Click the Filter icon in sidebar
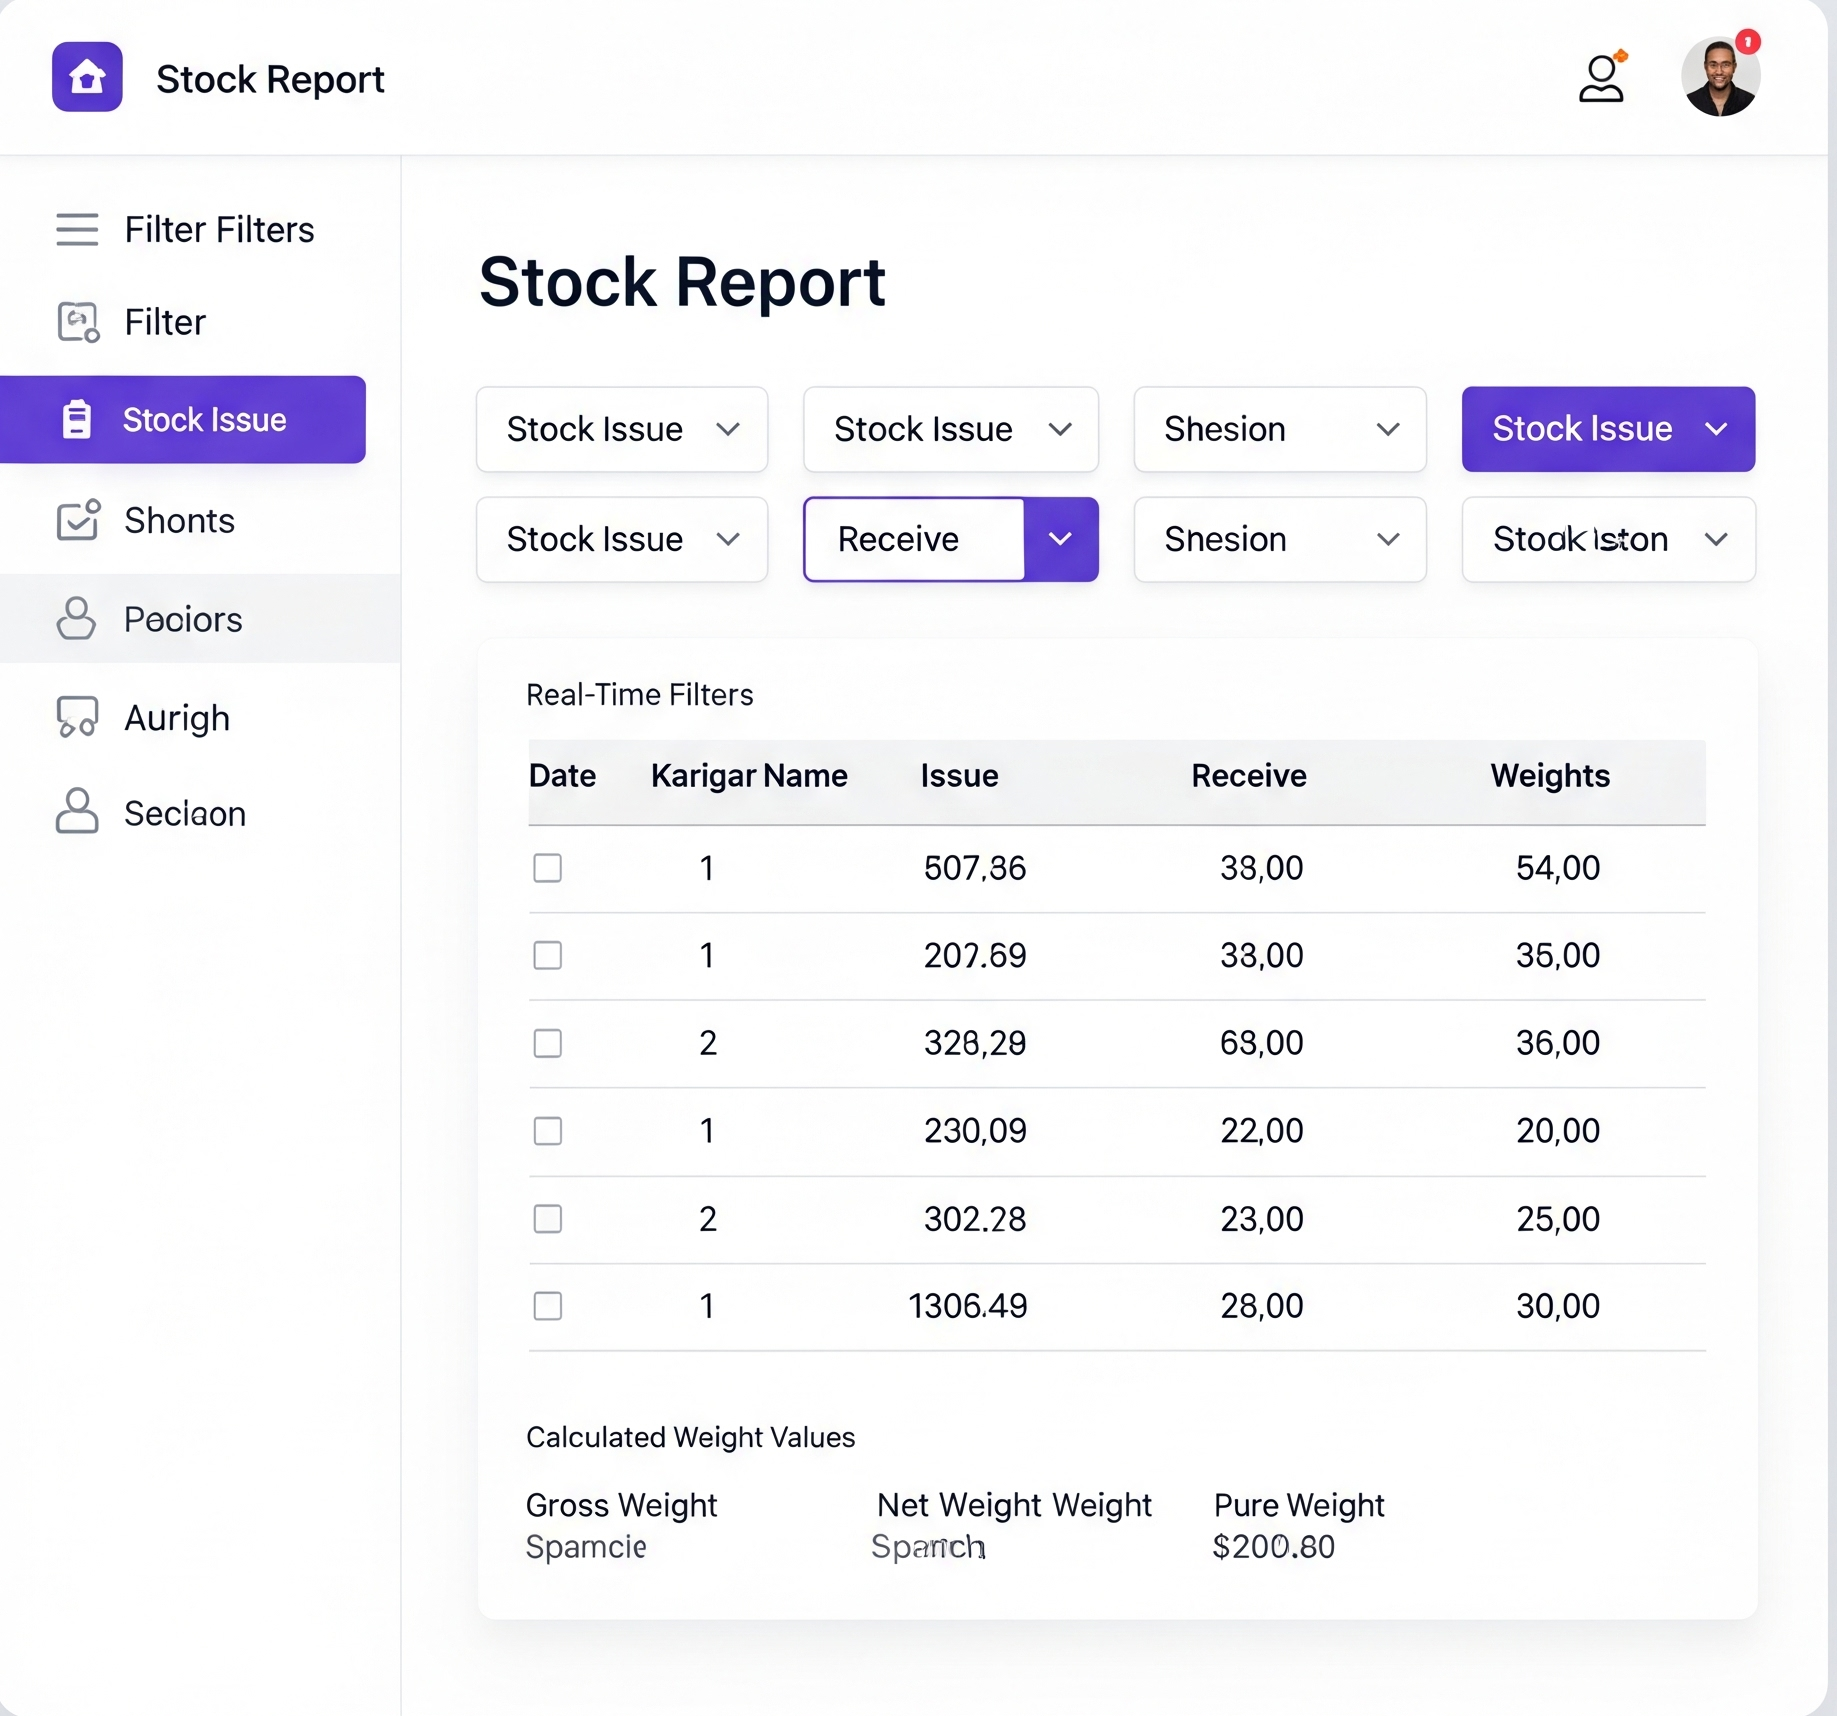 (x=78, y=322)
